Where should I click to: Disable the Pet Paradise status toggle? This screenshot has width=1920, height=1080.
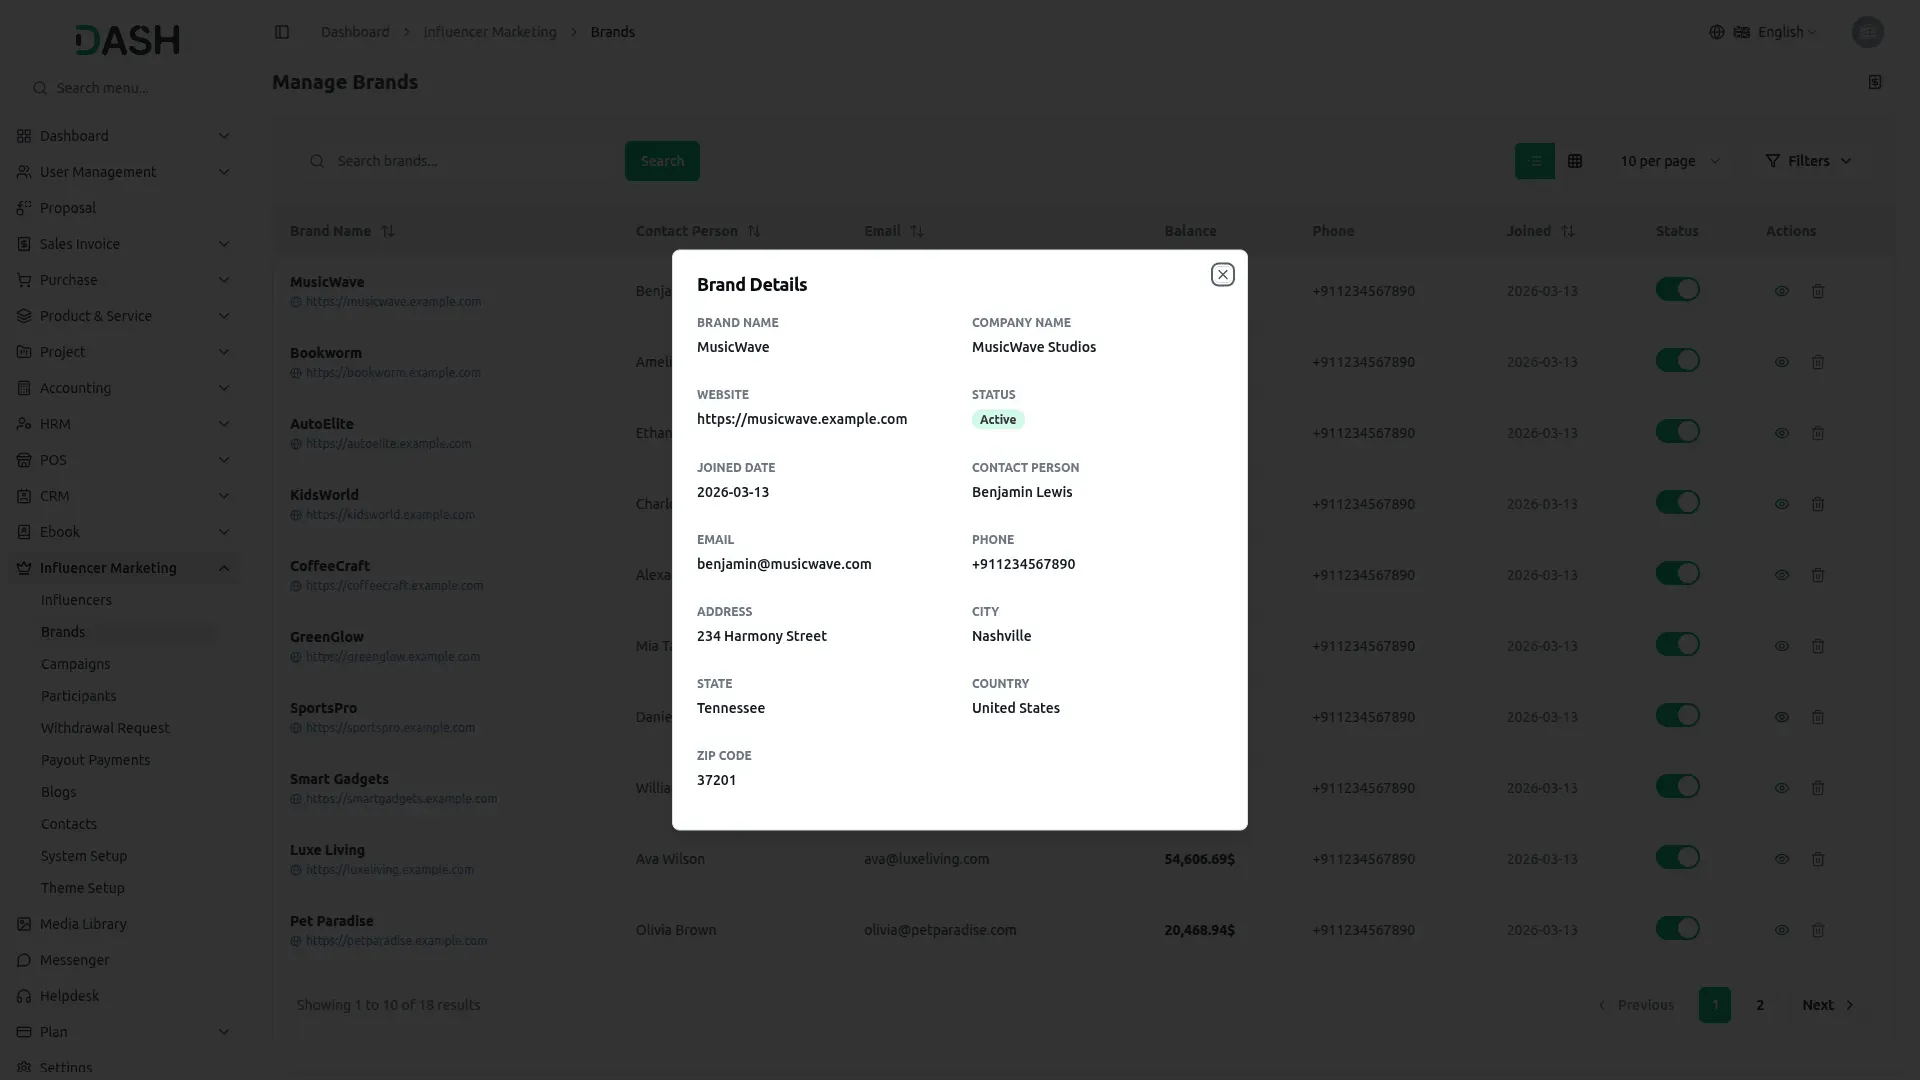[x=1677, y=929]
